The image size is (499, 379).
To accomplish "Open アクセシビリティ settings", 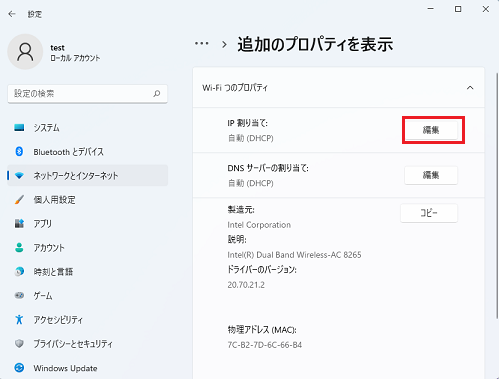I will [x=88, y=320].
